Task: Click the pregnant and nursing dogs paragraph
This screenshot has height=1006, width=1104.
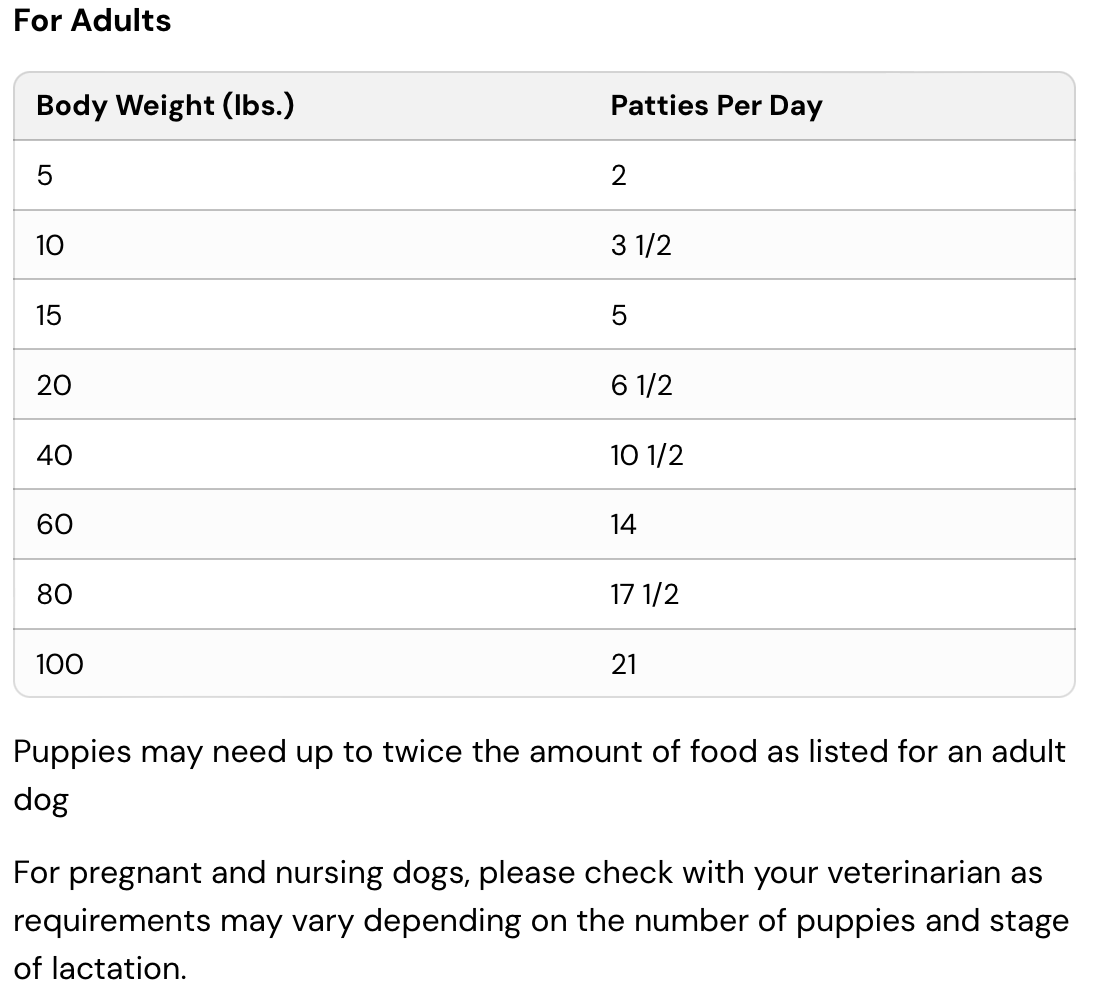Action: click(x=540, y=920)
